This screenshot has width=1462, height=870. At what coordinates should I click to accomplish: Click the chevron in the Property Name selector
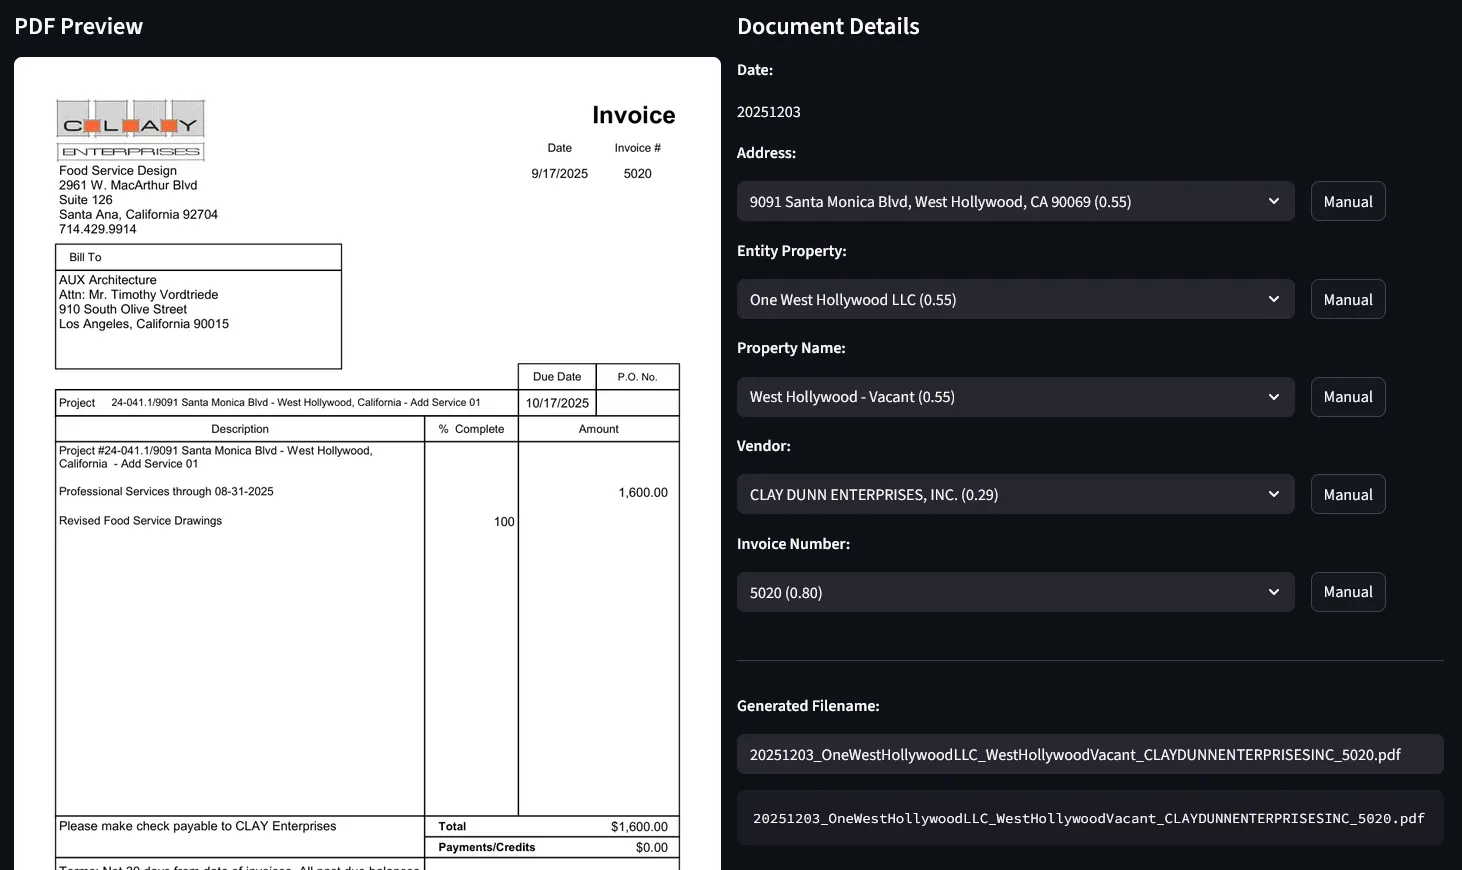pyautogui.click(x=1273, y=397)
